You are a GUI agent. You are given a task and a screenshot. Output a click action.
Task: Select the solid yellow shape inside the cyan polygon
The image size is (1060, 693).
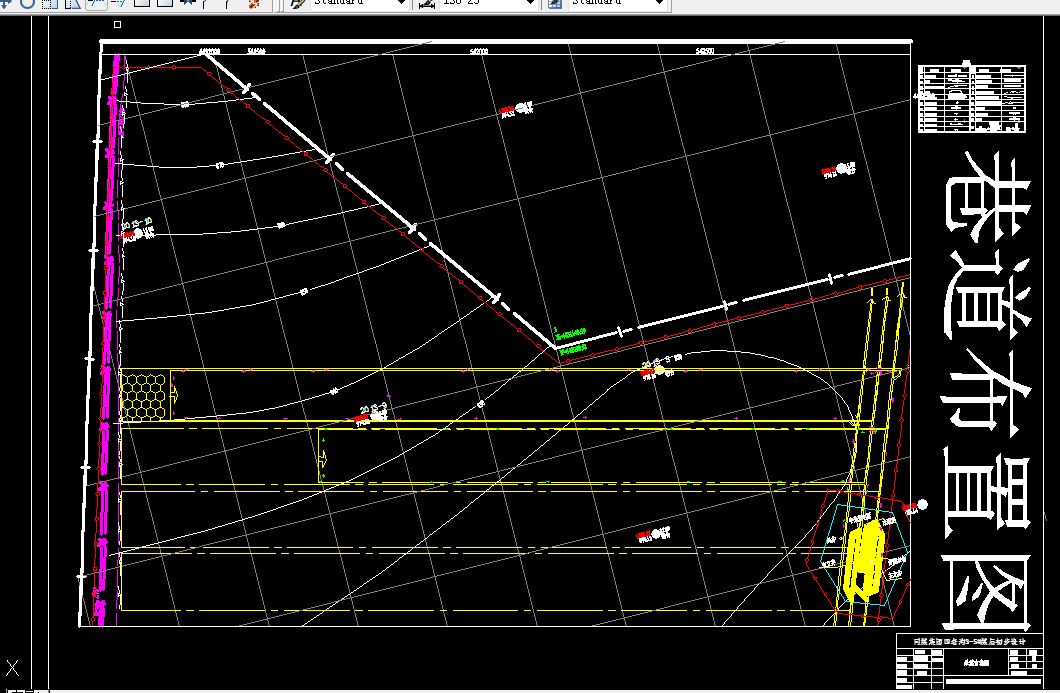[x=863, y=560]
